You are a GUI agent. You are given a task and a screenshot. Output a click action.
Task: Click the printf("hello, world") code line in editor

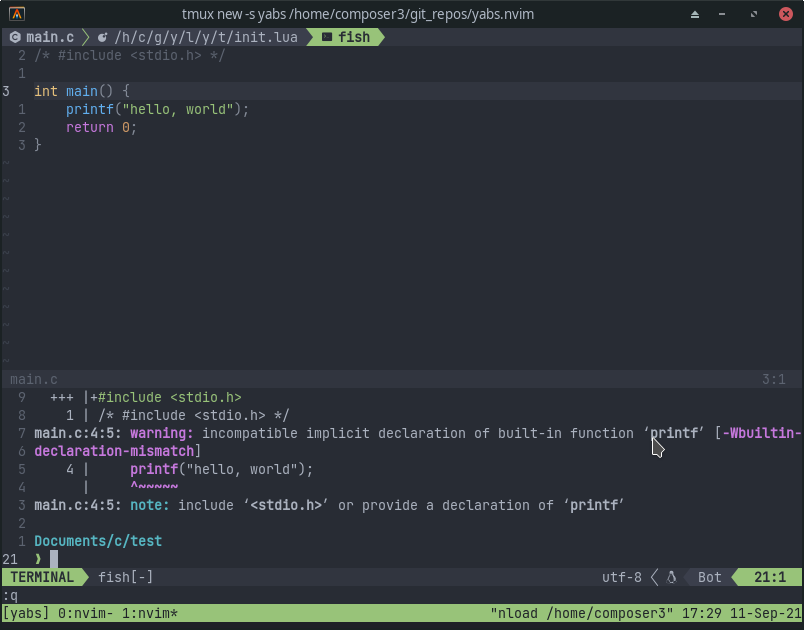[157, 109]
